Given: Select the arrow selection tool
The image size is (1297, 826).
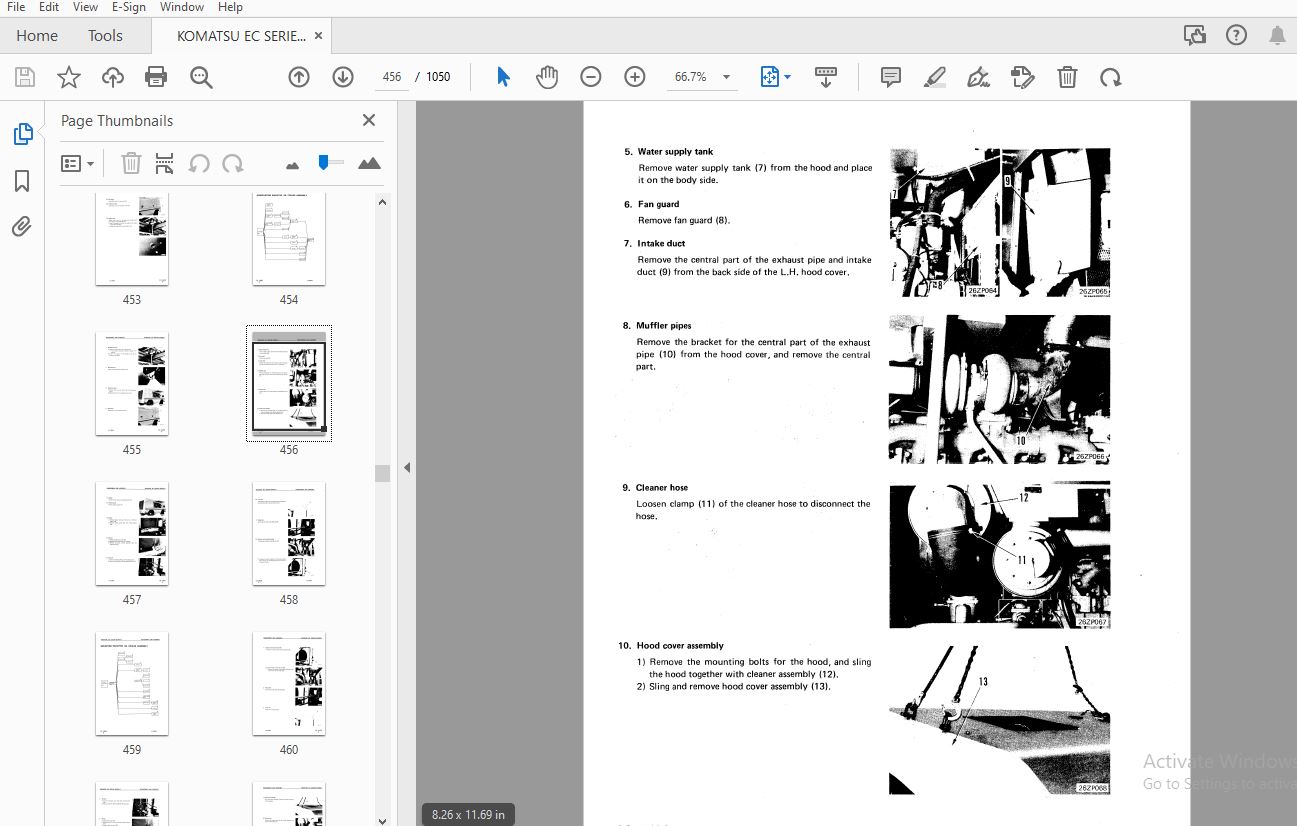Looking at the screenshot, I should [503, 77].
